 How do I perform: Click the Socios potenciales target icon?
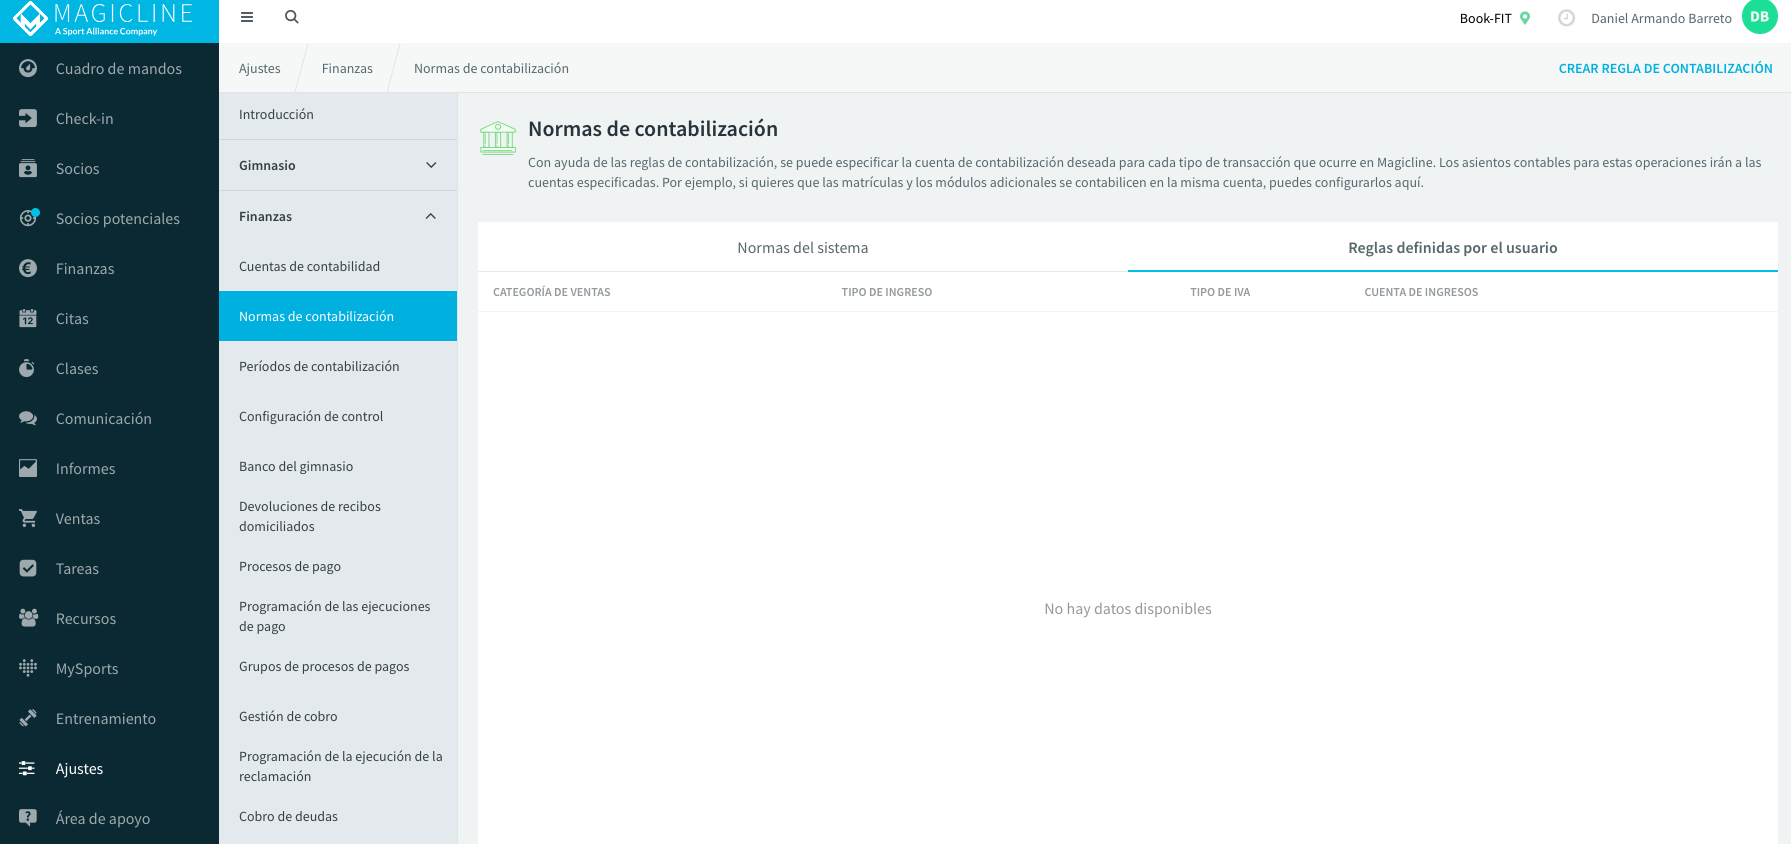tap(28, 218)
